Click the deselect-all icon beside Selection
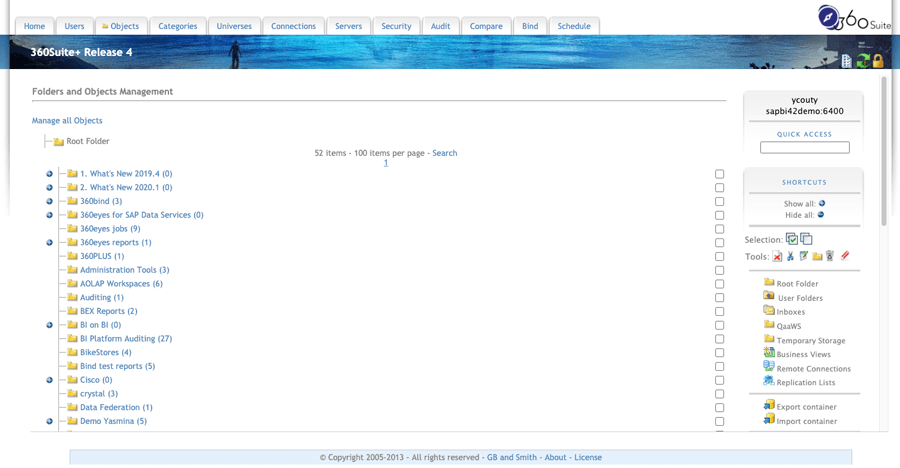This screenshot has width=900, height=468. [x=806, y=239]
